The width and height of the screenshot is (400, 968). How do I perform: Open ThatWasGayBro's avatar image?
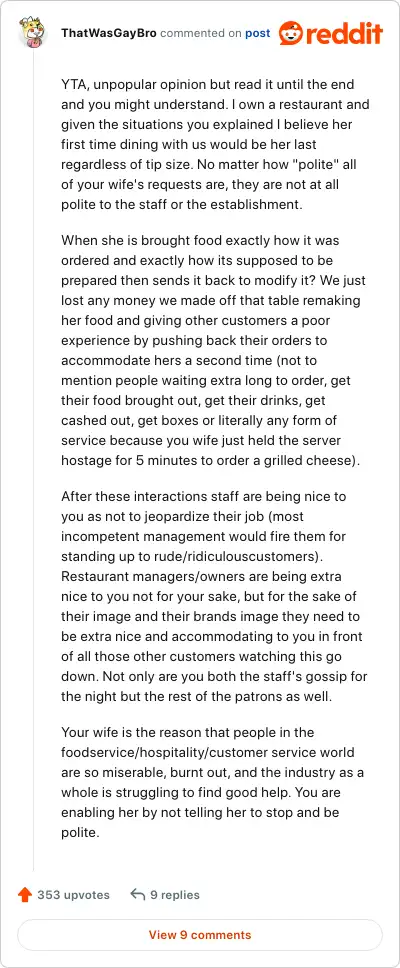tap(33, 33)
